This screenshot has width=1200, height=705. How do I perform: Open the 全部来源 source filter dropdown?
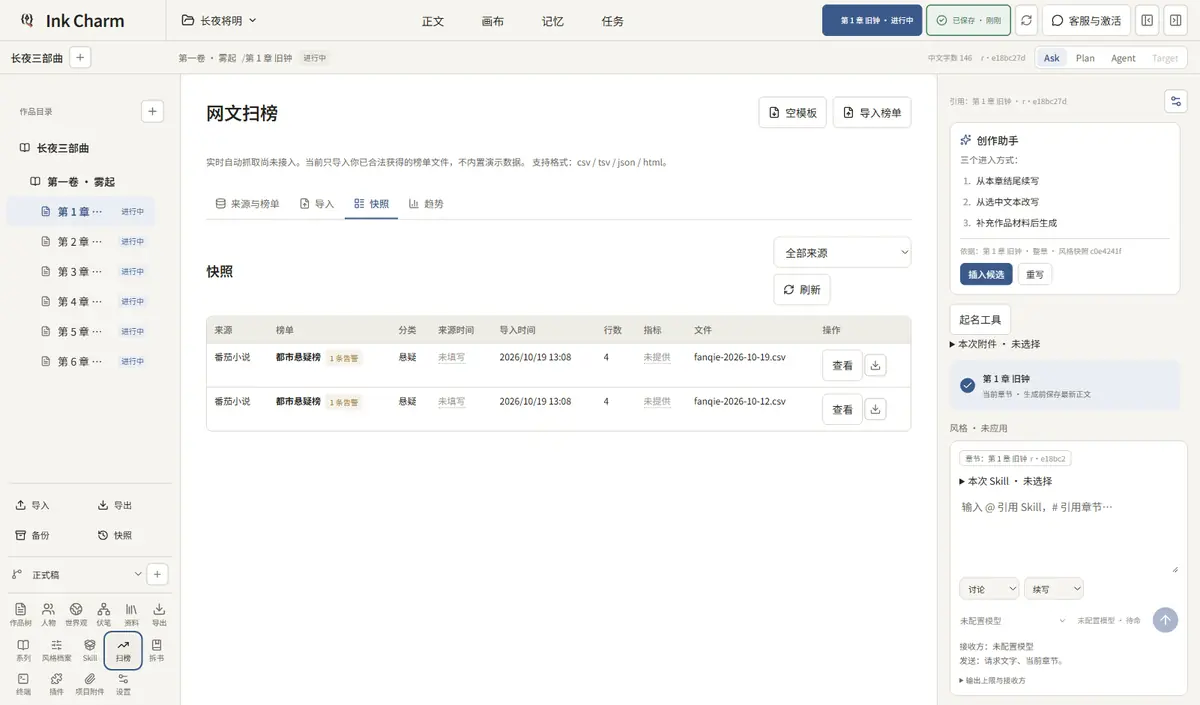point(842,253)
